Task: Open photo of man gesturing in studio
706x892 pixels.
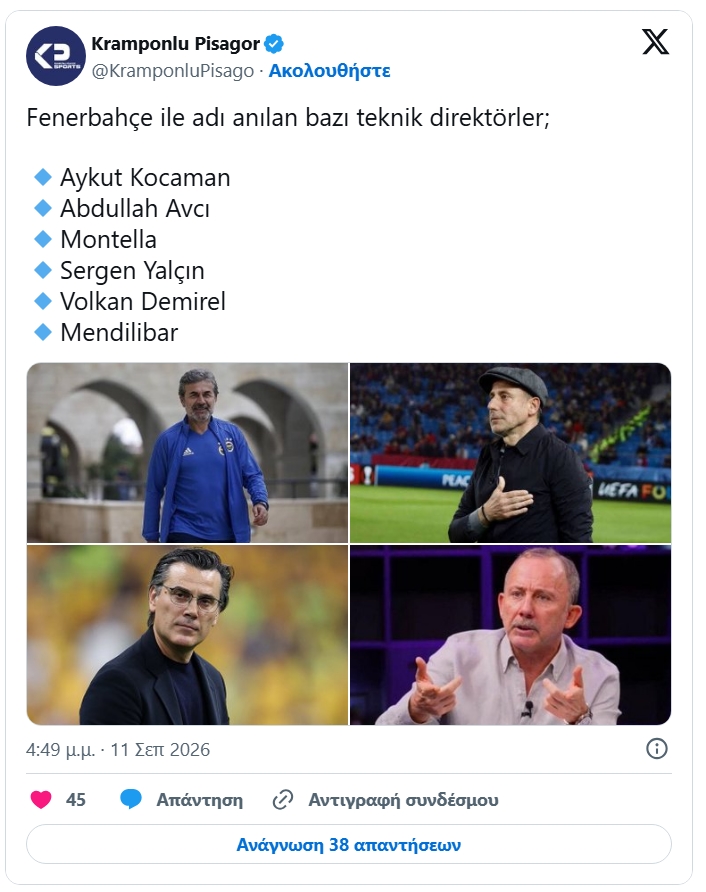Action: 510,635
